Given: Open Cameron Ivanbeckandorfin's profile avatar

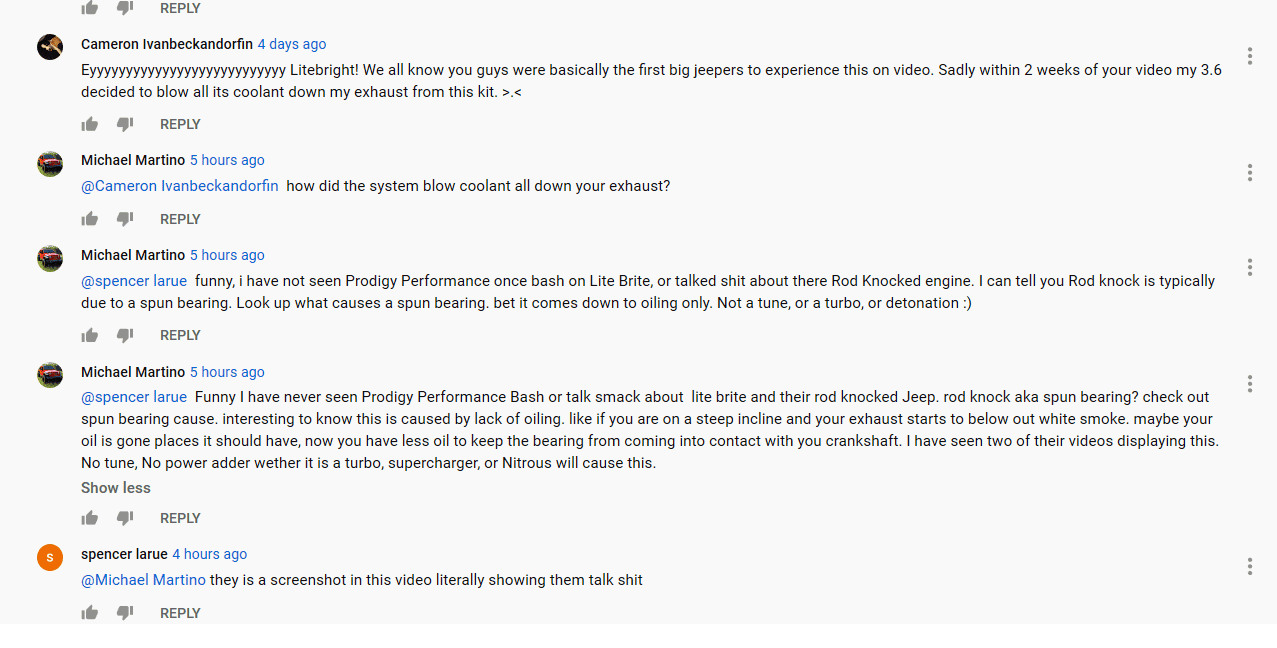Looking at the screenshot, I should 50,47.
